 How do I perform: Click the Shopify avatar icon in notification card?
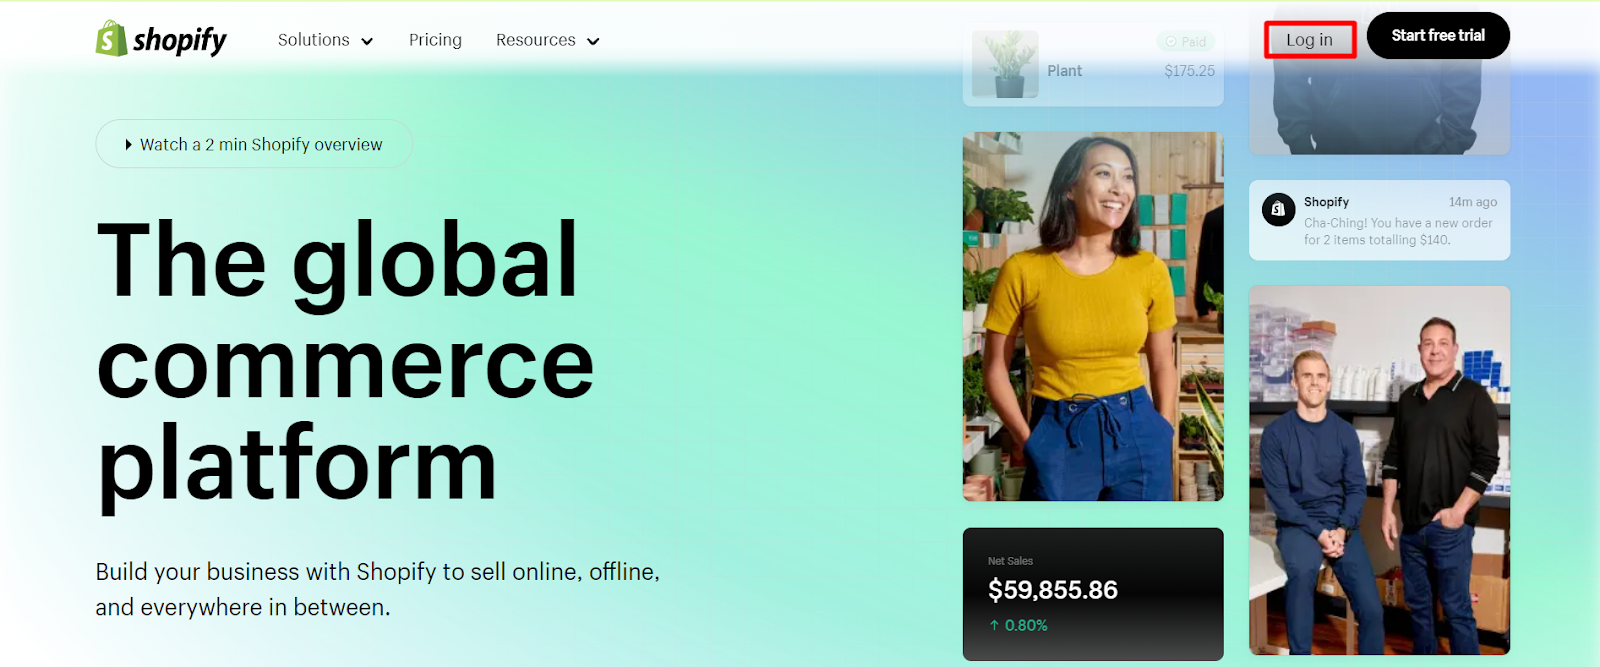point(1278,210)
